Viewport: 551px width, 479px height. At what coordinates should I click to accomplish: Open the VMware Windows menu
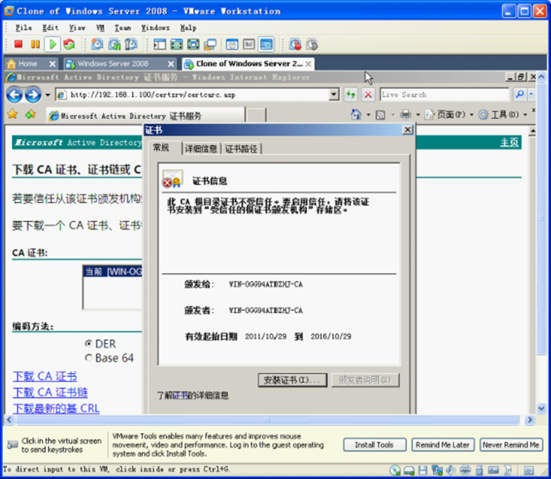tap(155, 27)
